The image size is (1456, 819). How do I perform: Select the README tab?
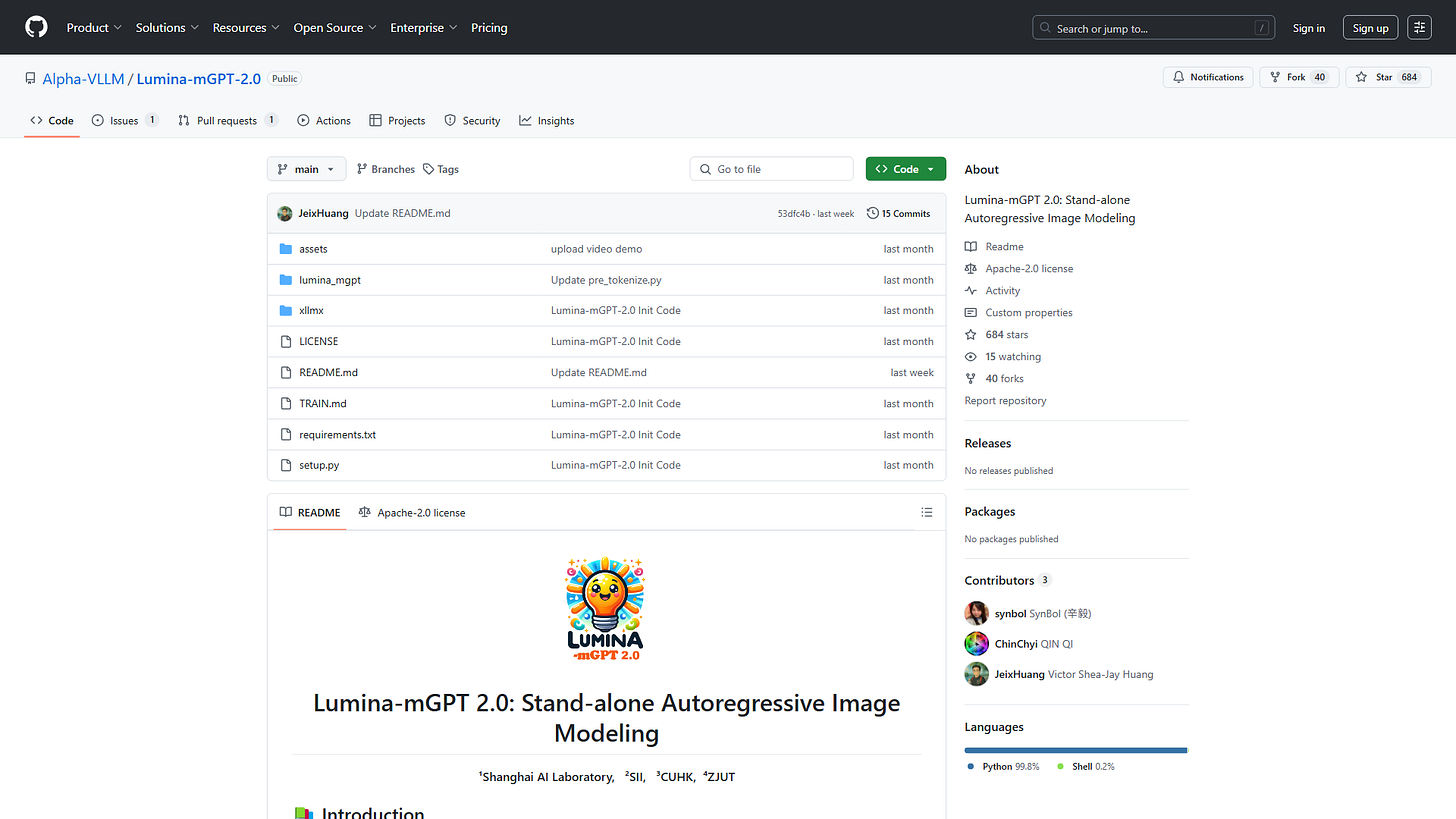[x=310, y=512]
